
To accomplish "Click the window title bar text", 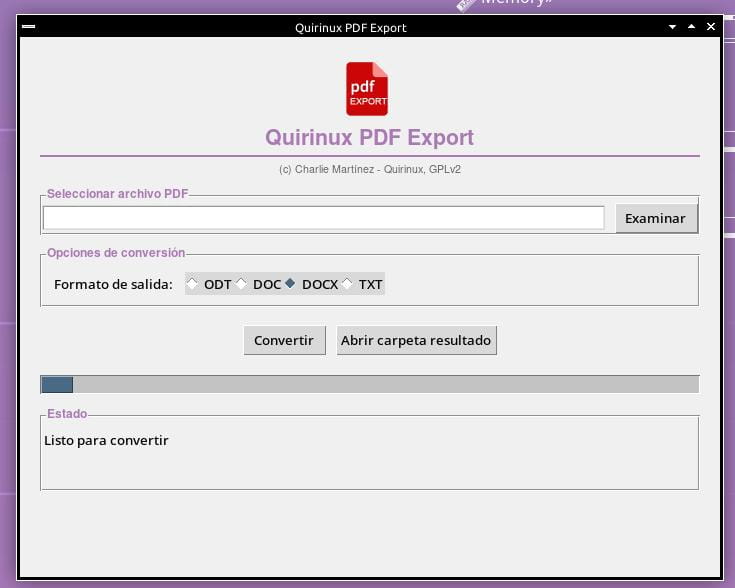I will click(351, 28).
